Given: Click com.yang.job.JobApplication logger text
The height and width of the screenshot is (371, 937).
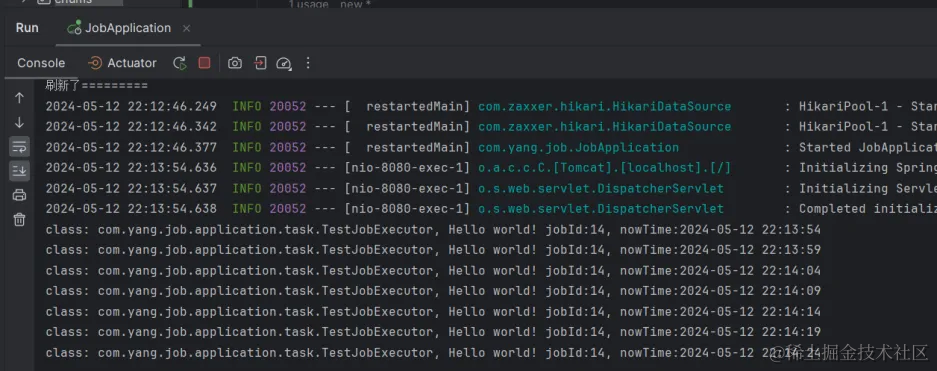Looking at the screenshot, I should pos(578,148).
